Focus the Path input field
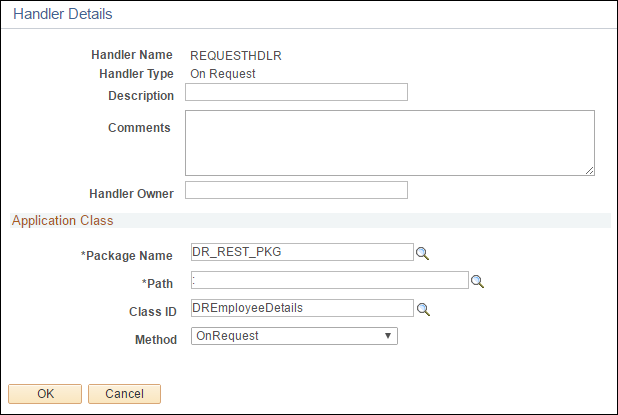 (x=330, y=280)
